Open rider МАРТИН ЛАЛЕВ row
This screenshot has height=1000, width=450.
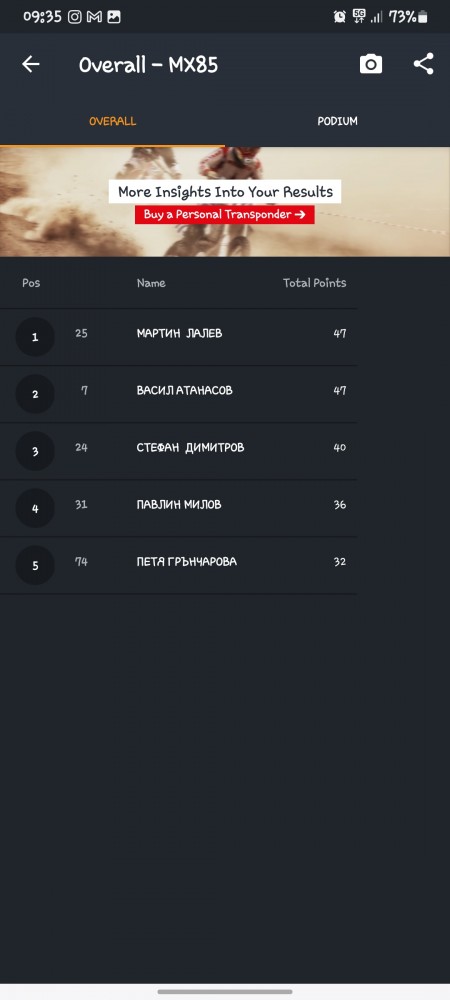(178, 337)
